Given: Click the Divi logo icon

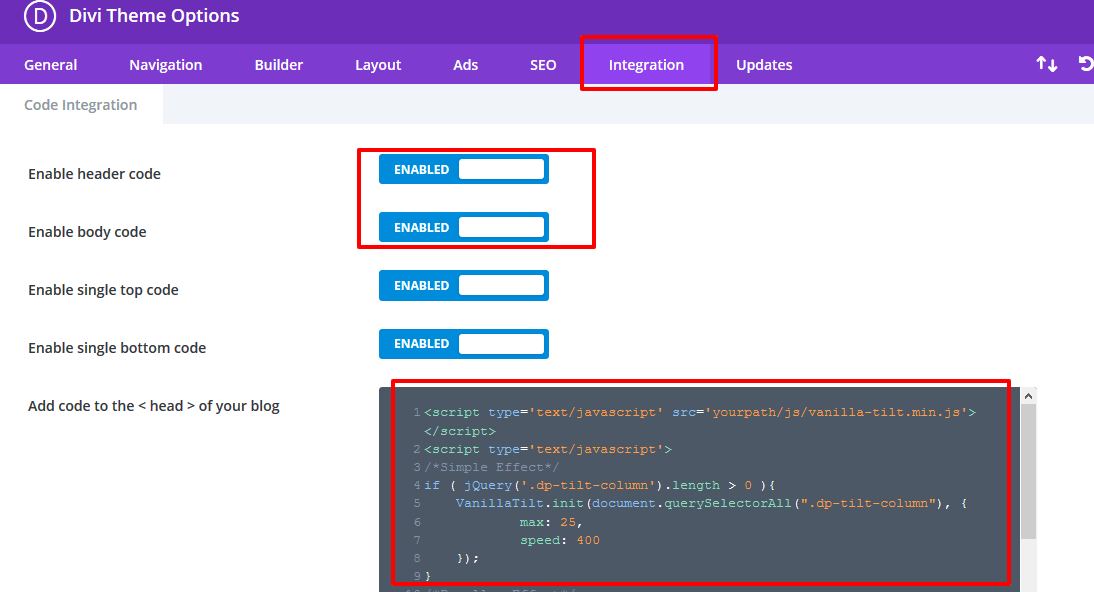Looking at the screenshot, I should click(40, 16).
